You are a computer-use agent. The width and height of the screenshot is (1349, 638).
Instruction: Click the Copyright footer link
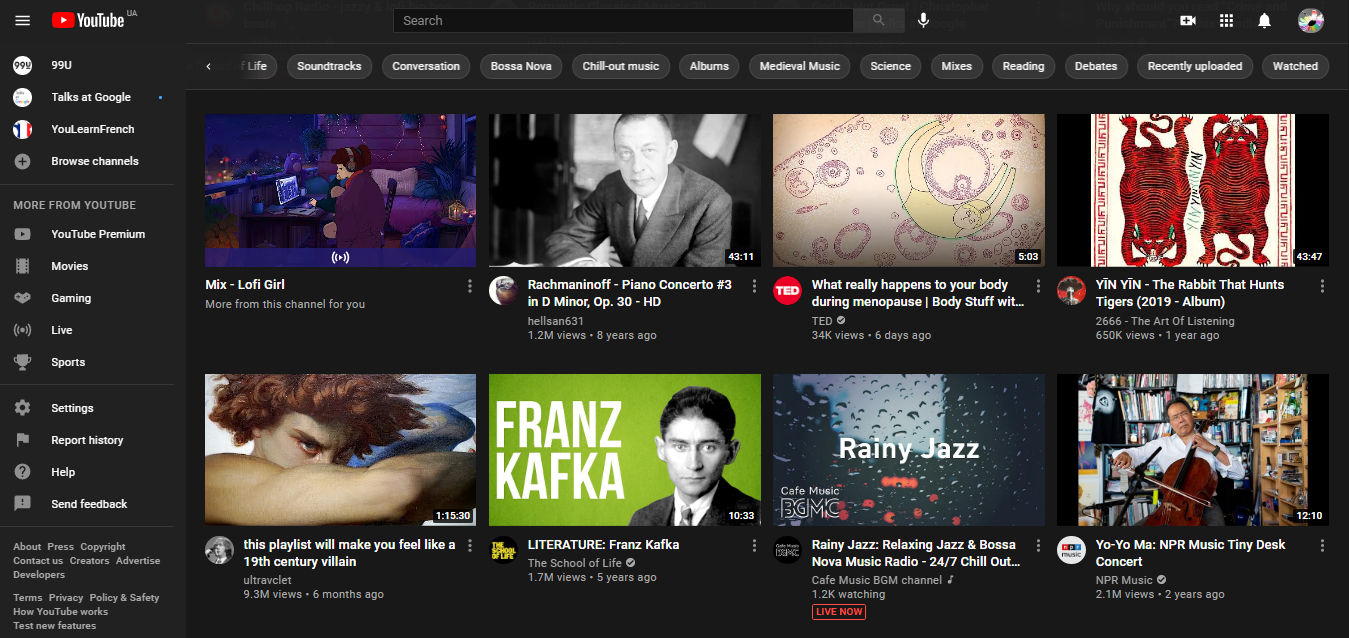[103, 547]
